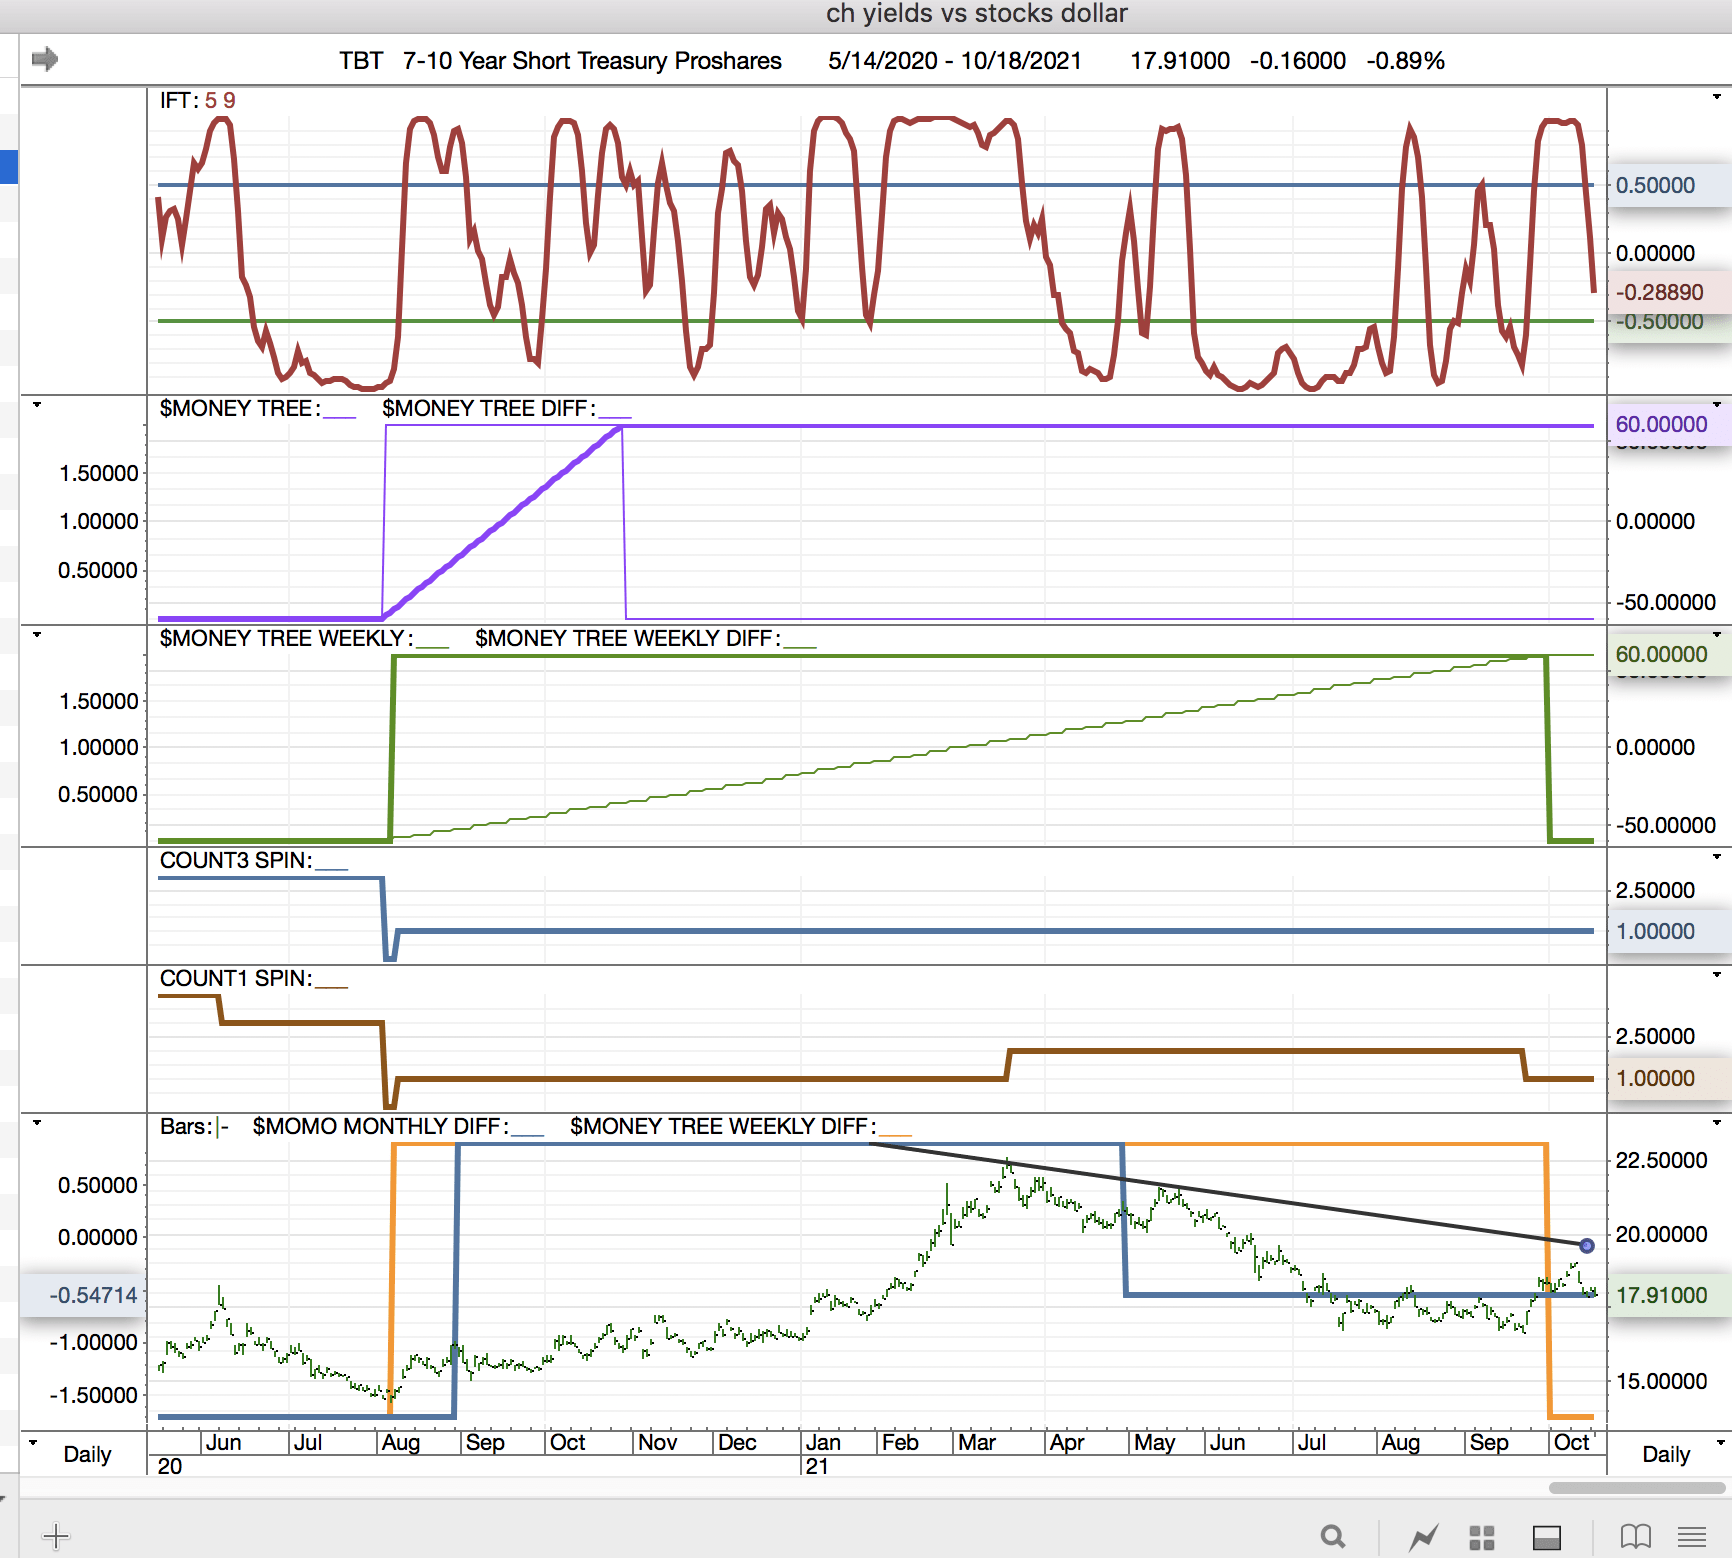Click the TBT ticker symbol in header
The image size is (1732, 1558).
360,61
